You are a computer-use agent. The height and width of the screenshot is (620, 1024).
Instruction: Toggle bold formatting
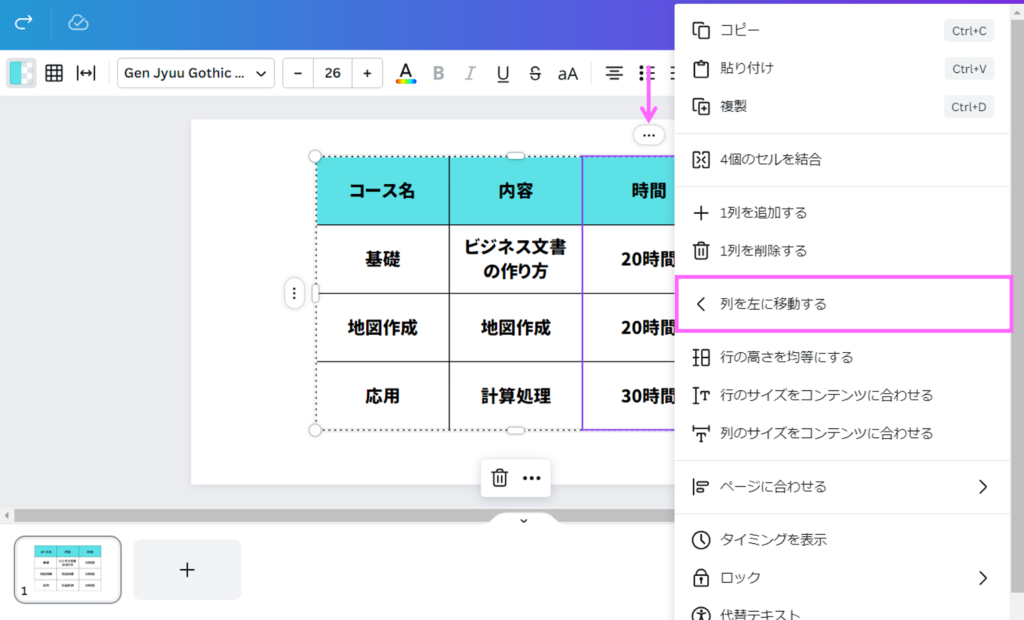click(438, 73)
